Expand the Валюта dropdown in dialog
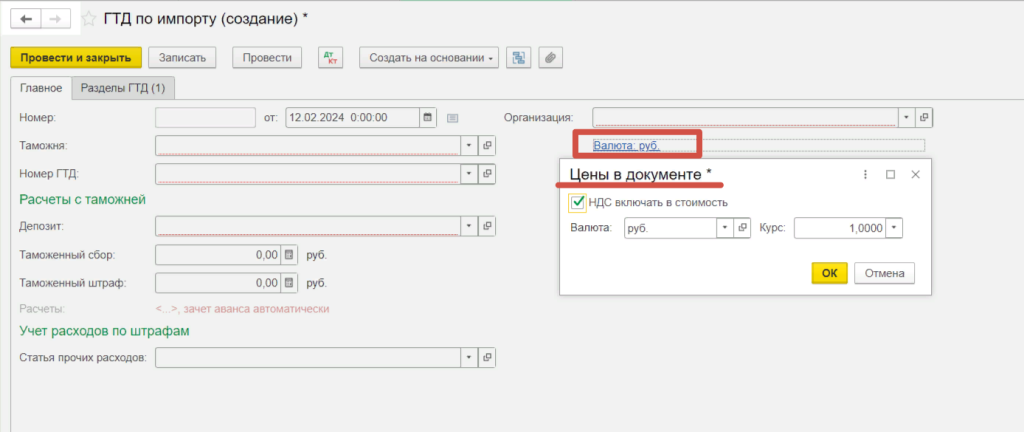This screenshot has width=1024, height=432. [x=724, y=228]
